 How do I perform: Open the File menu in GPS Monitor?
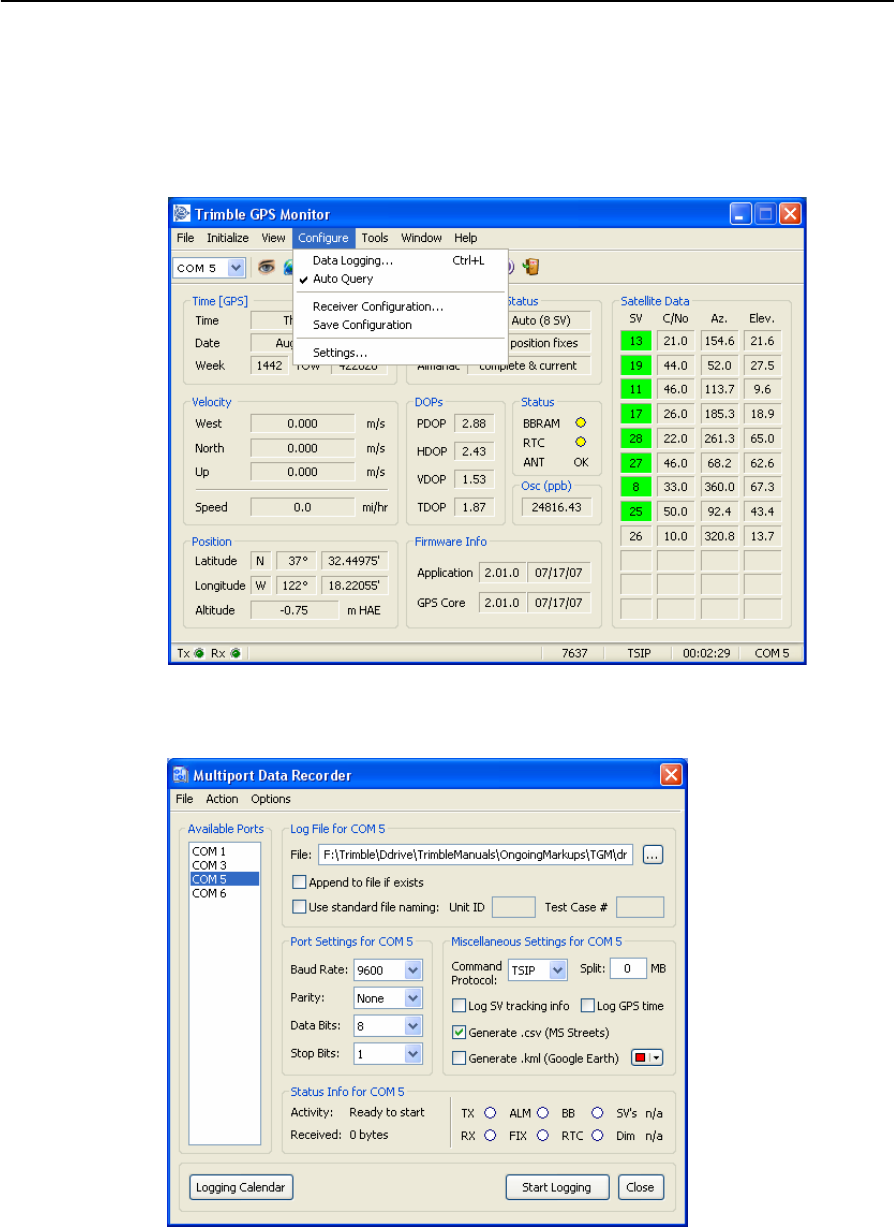click(185, 238)
